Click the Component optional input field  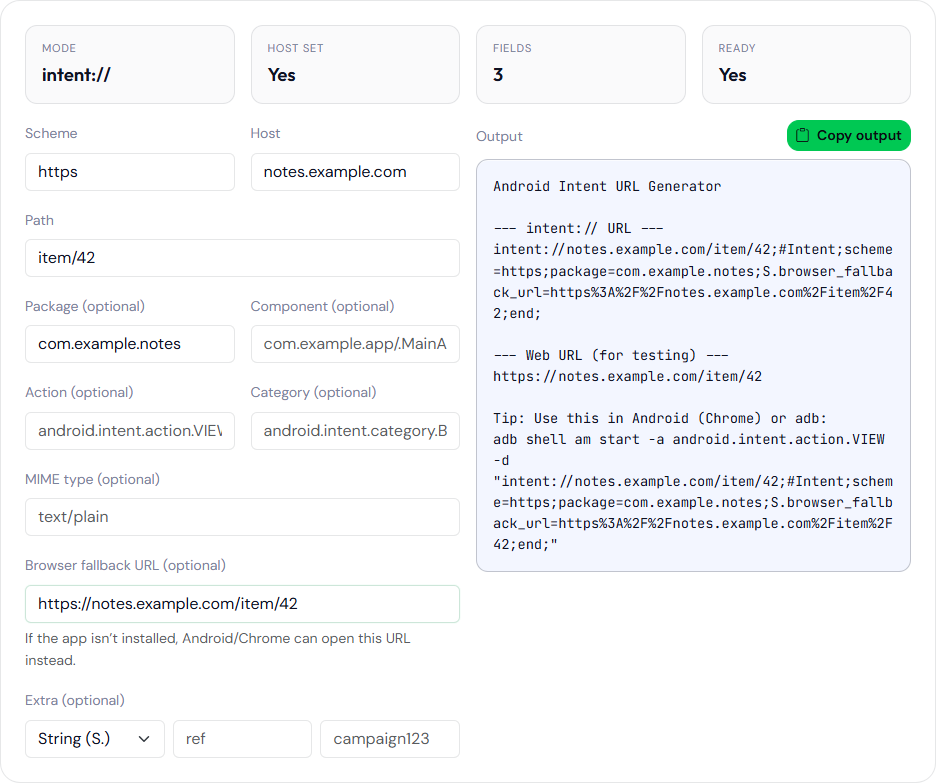point(355,344)
